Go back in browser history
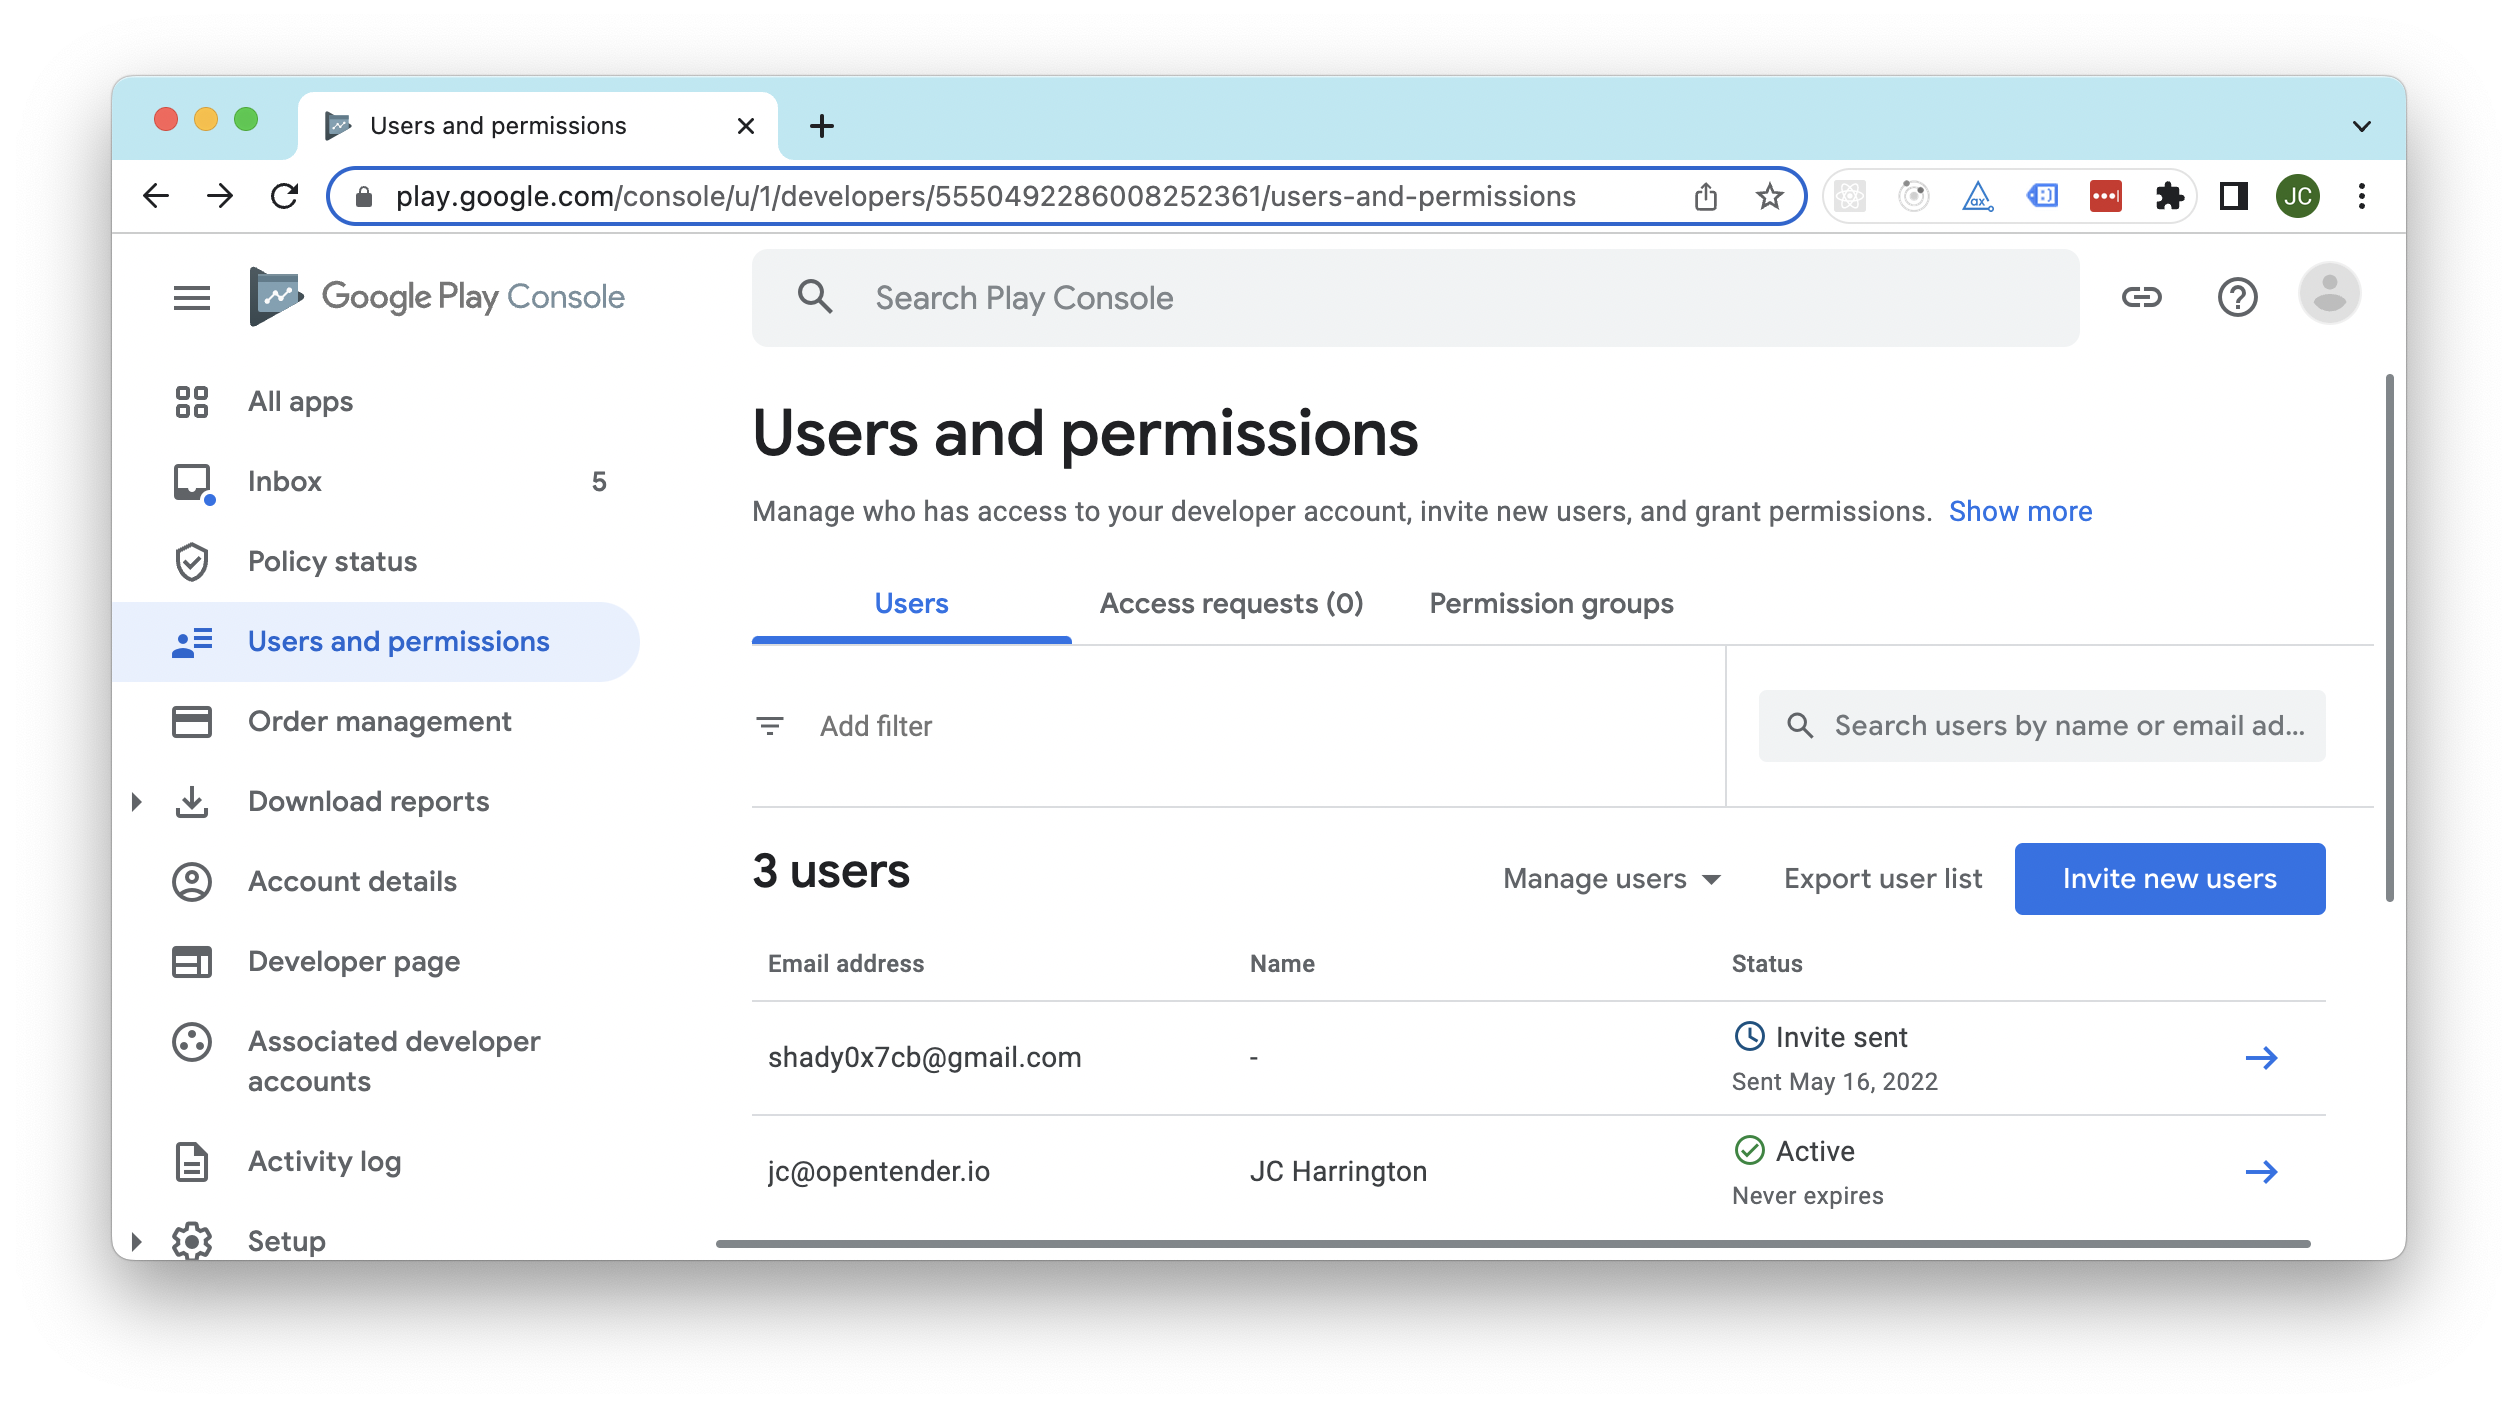2518x1408 pixels. (156, 196)
